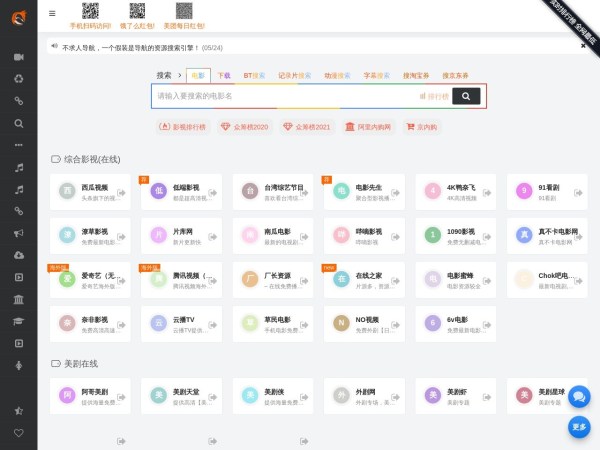Open the 西瓜视频 site card
The width and height of the screenshot is (600, 450).
tap(90, 192)
